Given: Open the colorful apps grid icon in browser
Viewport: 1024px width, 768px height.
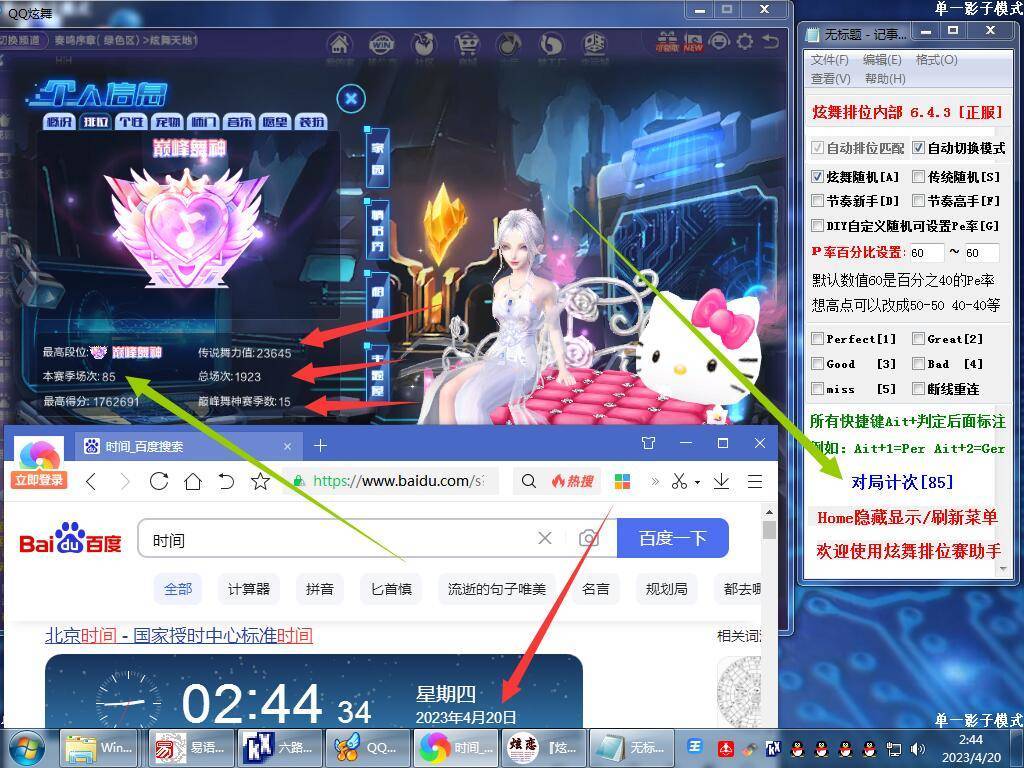Looking at the screenshot, I should (622, 481).
